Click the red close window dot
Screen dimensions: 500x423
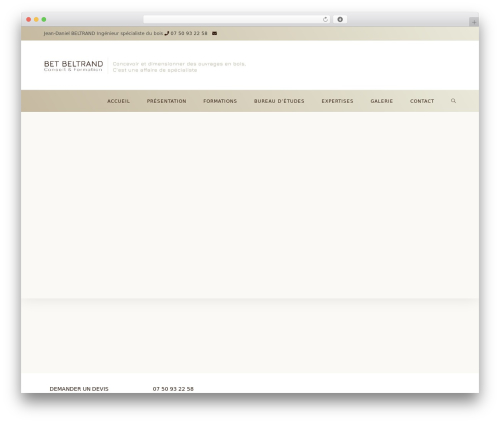(x=29, y=20)
